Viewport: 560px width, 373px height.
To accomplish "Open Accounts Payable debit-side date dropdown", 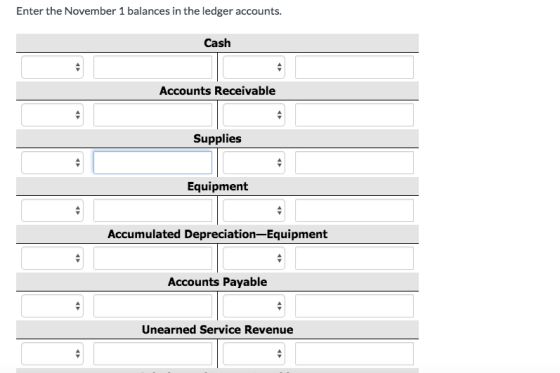I will 52,306.
